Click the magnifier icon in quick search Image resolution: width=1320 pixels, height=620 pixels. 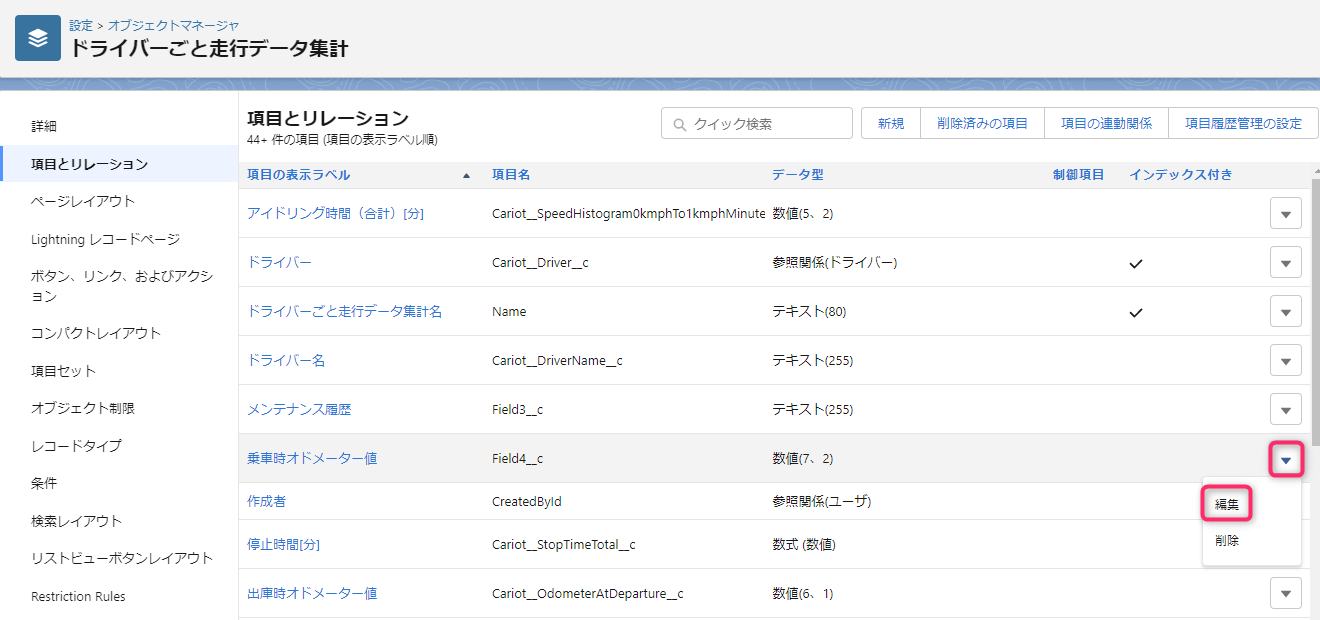click(x=680, y=124)
